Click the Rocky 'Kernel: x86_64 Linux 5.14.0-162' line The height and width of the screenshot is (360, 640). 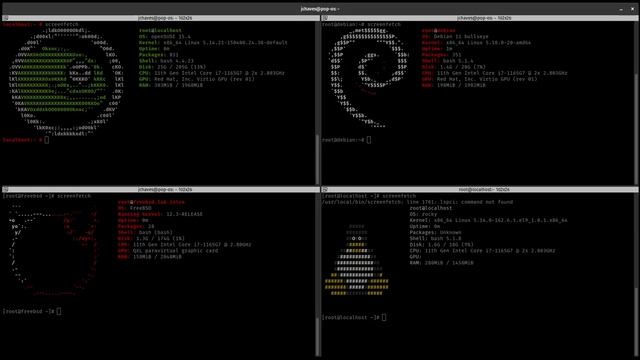(488, 220)
